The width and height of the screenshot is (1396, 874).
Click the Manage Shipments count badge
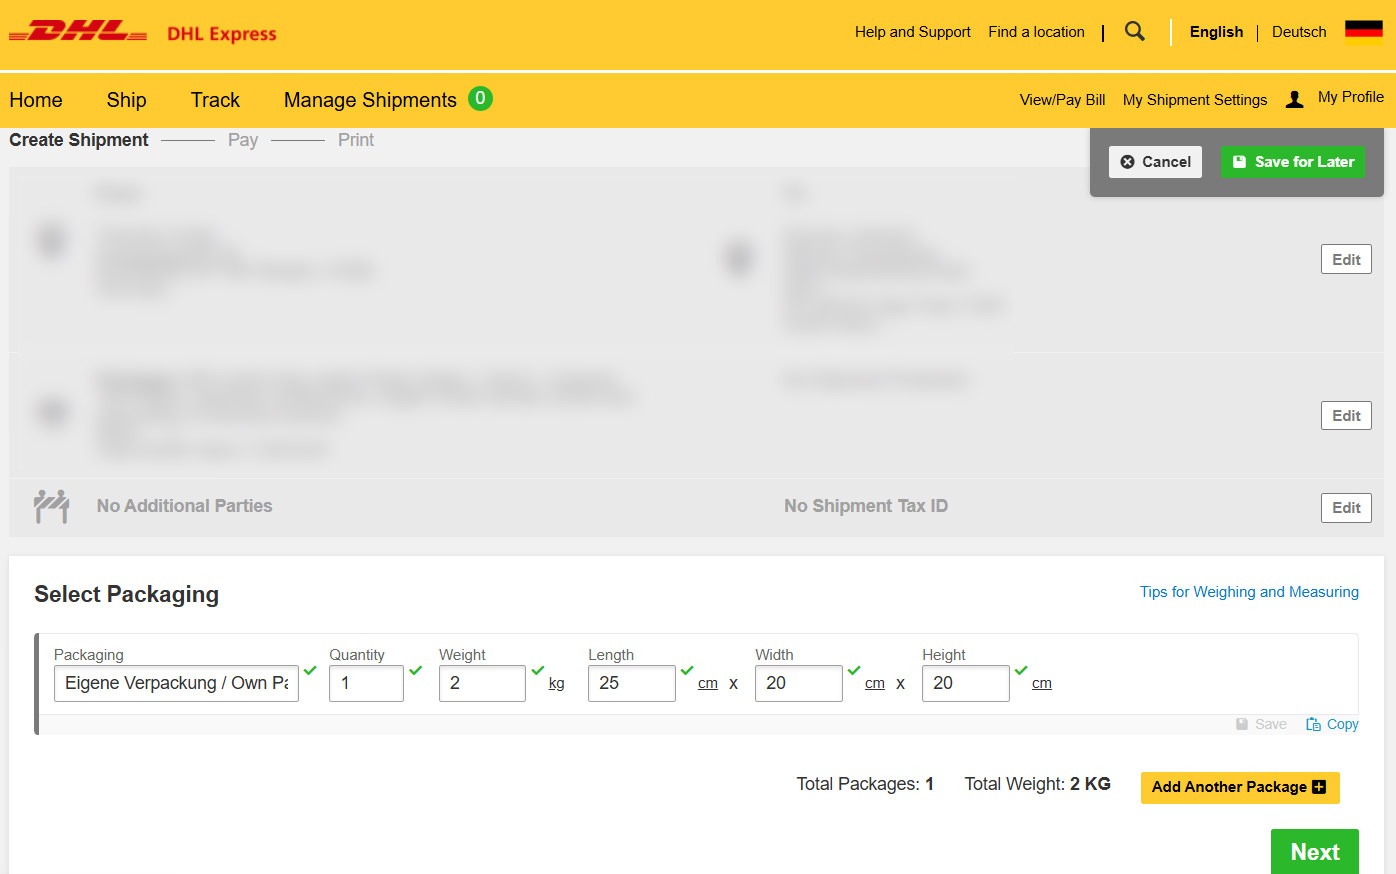pyautogui.click(x=480, y=98)
